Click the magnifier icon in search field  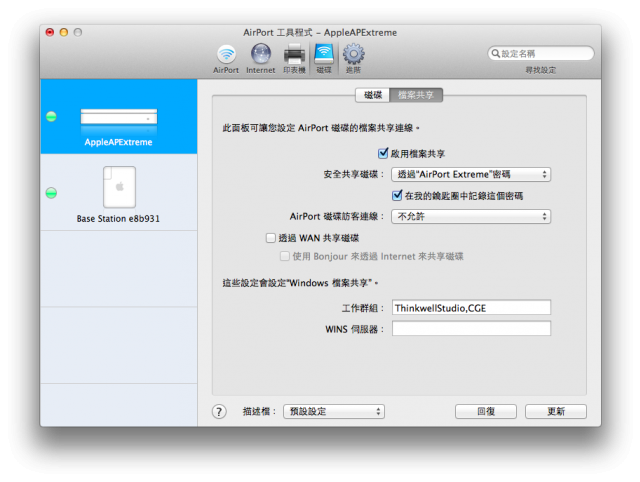[x=495, y=53]
